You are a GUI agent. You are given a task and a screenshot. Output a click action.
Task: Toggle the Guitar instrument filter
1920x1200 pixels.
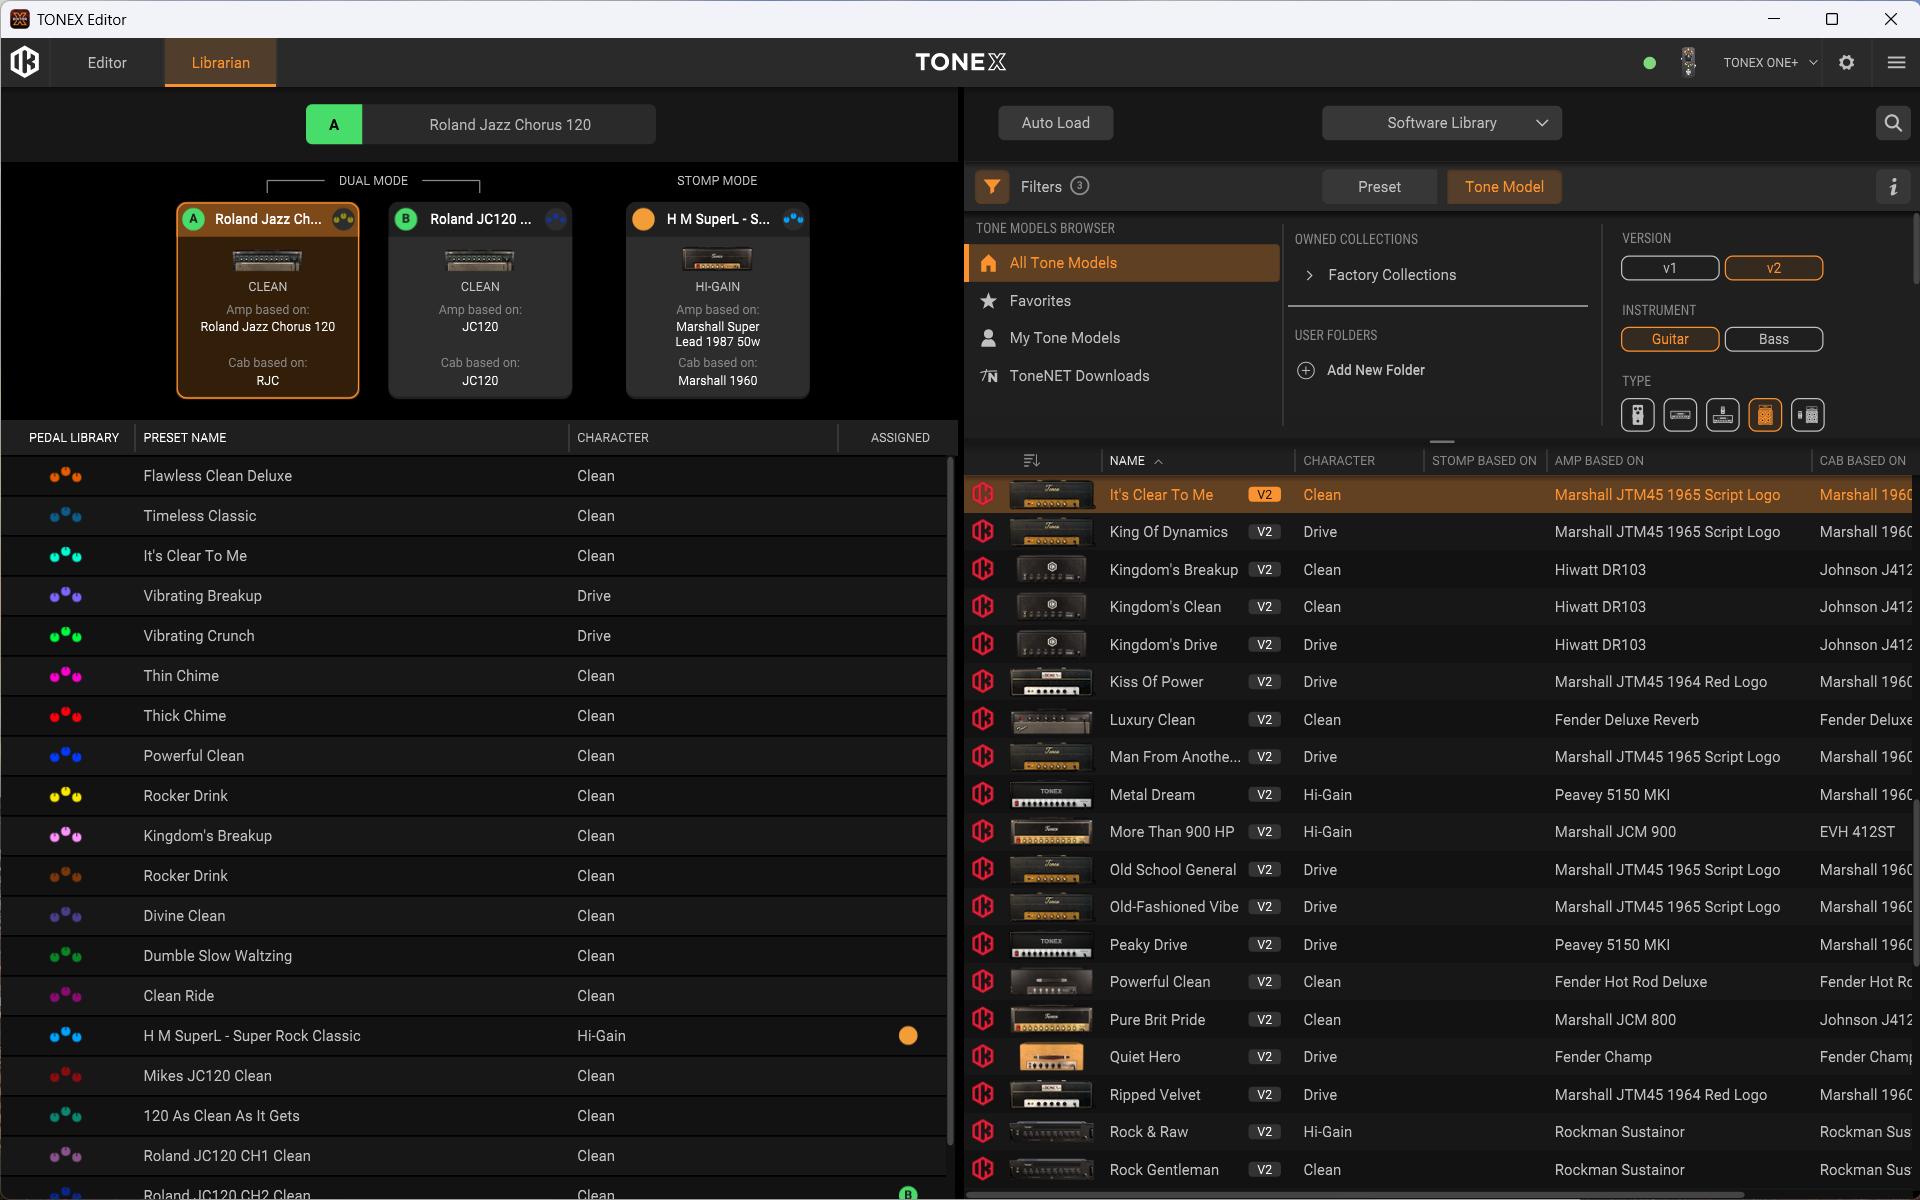pos(1670,339)
